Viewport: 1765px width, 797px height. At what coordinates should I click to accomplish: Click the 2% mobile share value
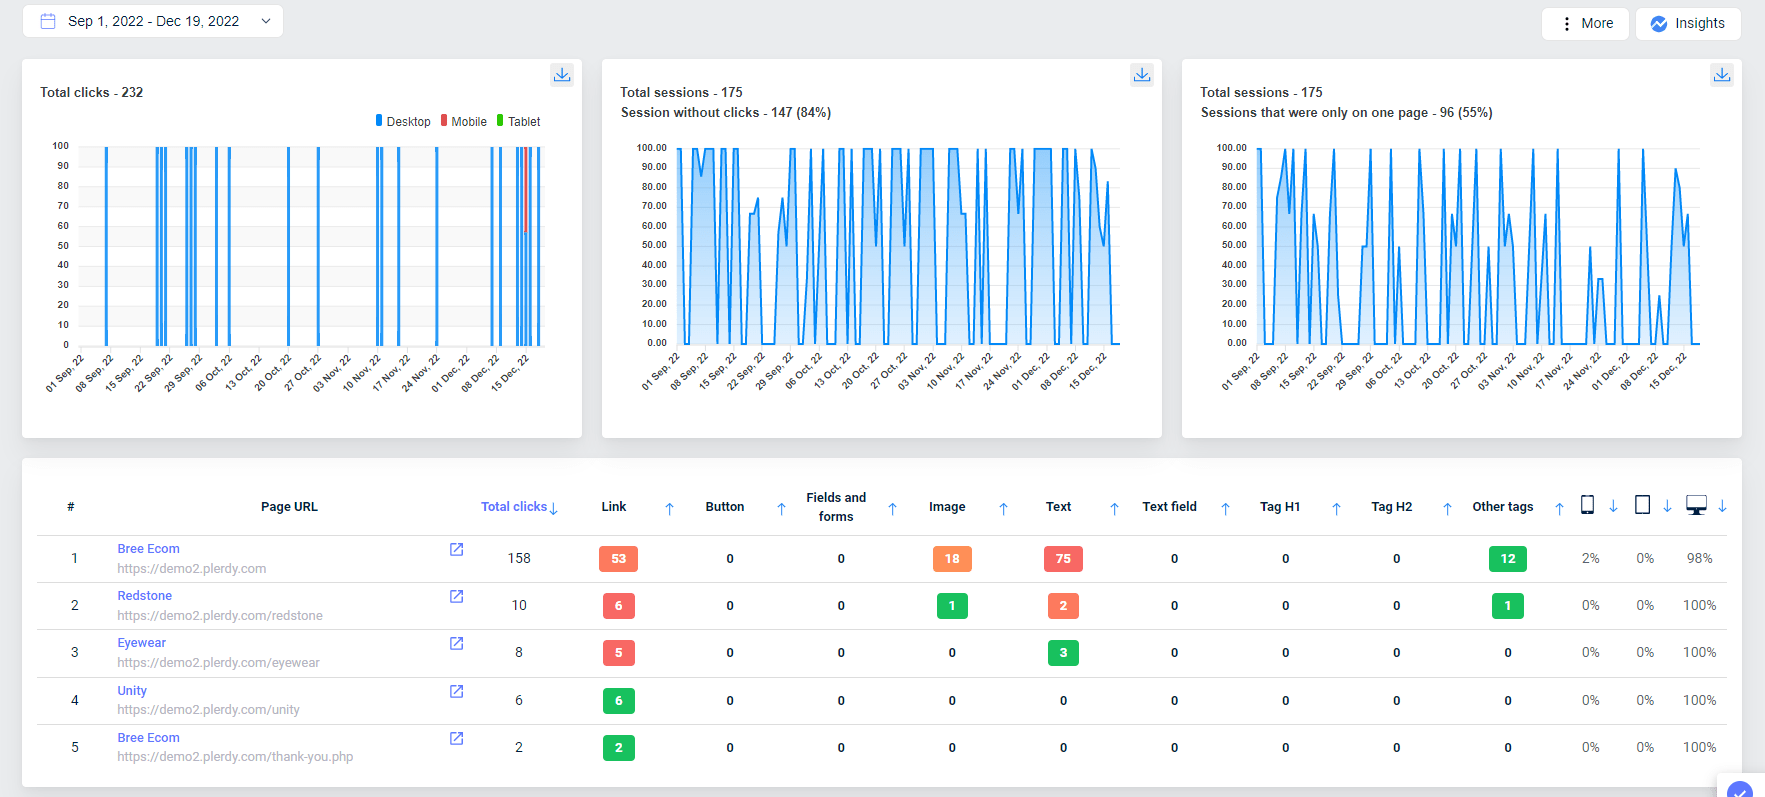(x=1591, y=558)
